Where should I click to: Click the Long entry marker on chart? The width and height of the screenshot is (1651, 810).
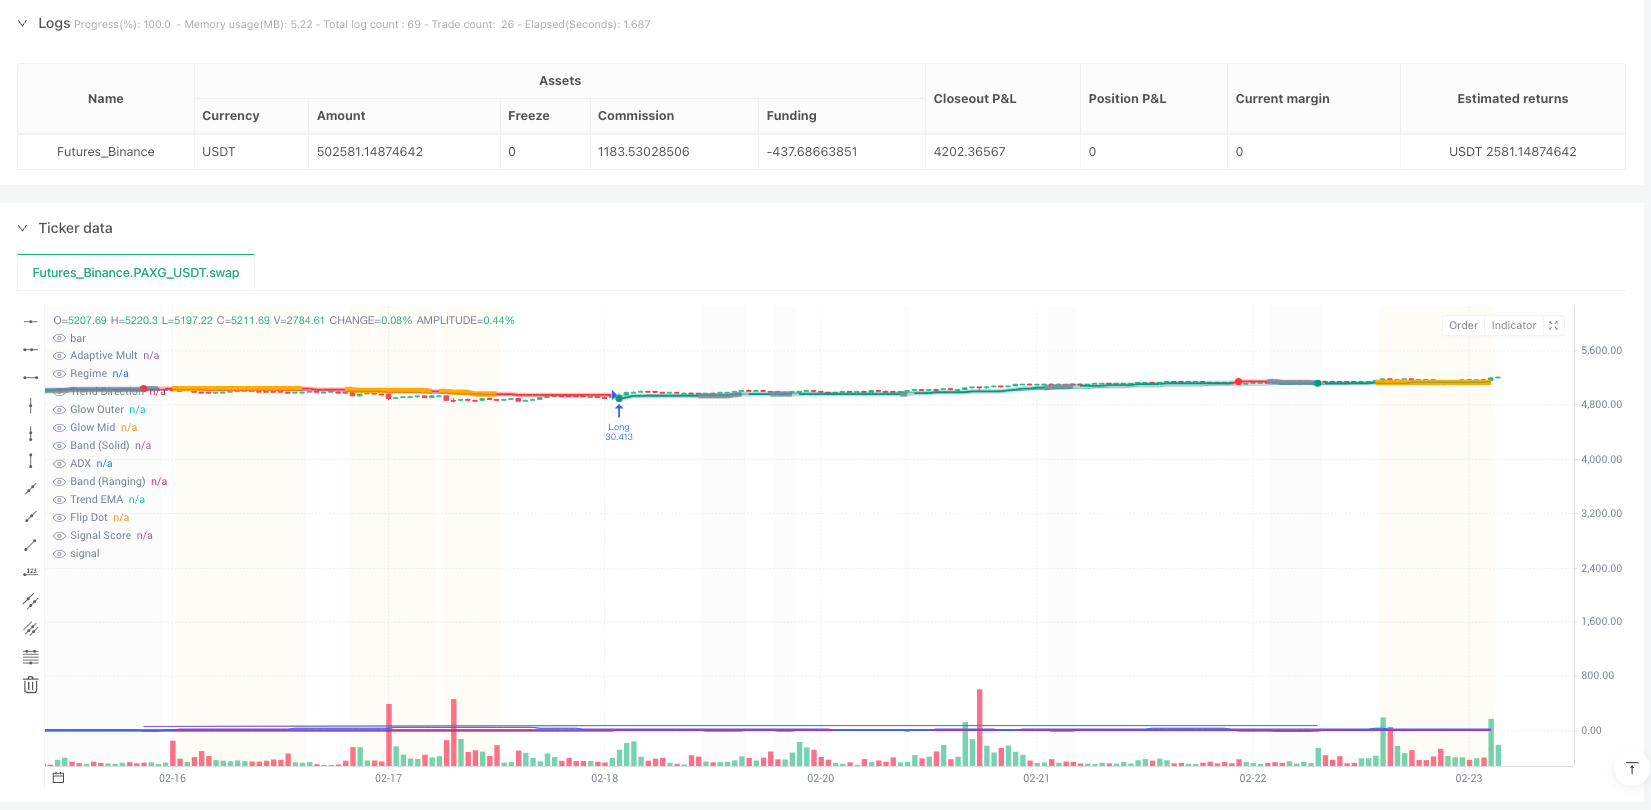click(x=619, y=411)
